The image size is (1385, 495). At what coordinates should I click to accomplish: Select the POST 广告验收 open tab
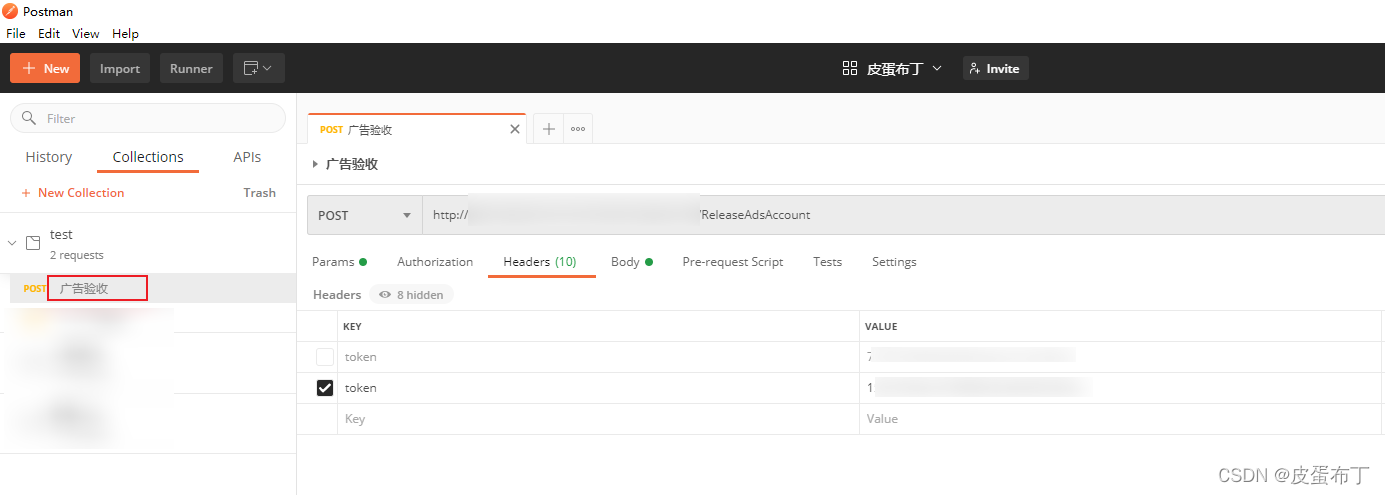pyautogui.click(x=417, y=129)
